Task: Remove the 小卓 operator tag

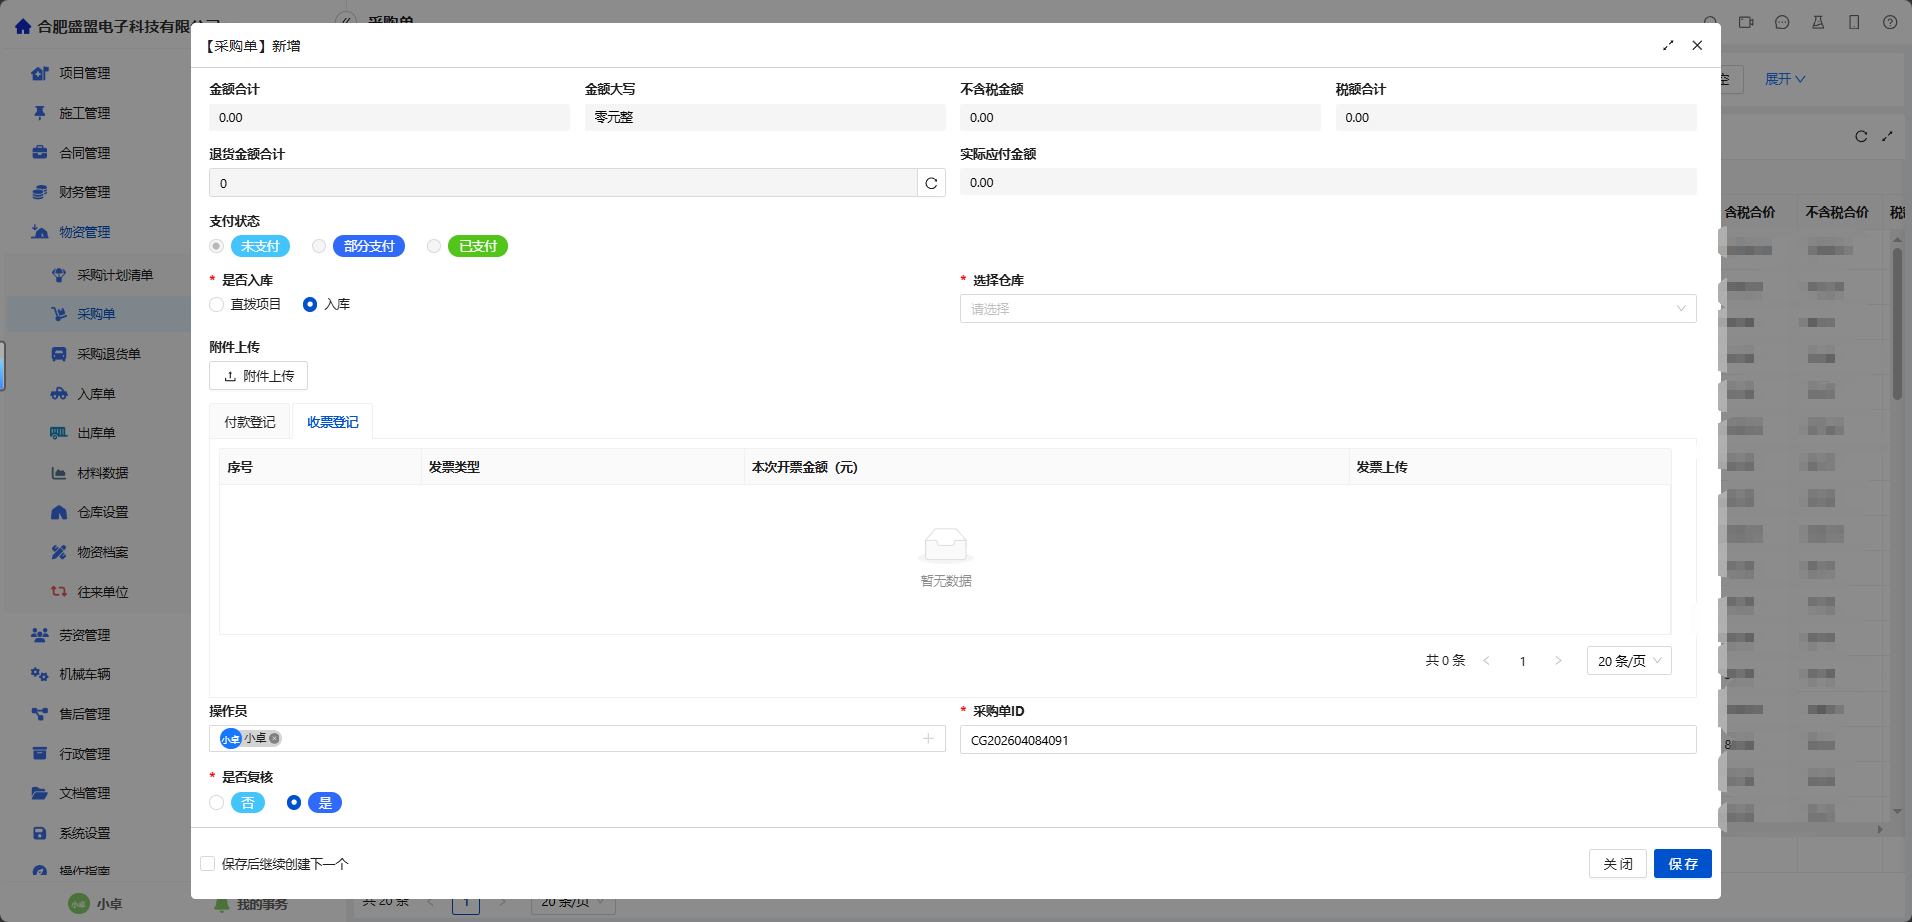Action: 275,739
